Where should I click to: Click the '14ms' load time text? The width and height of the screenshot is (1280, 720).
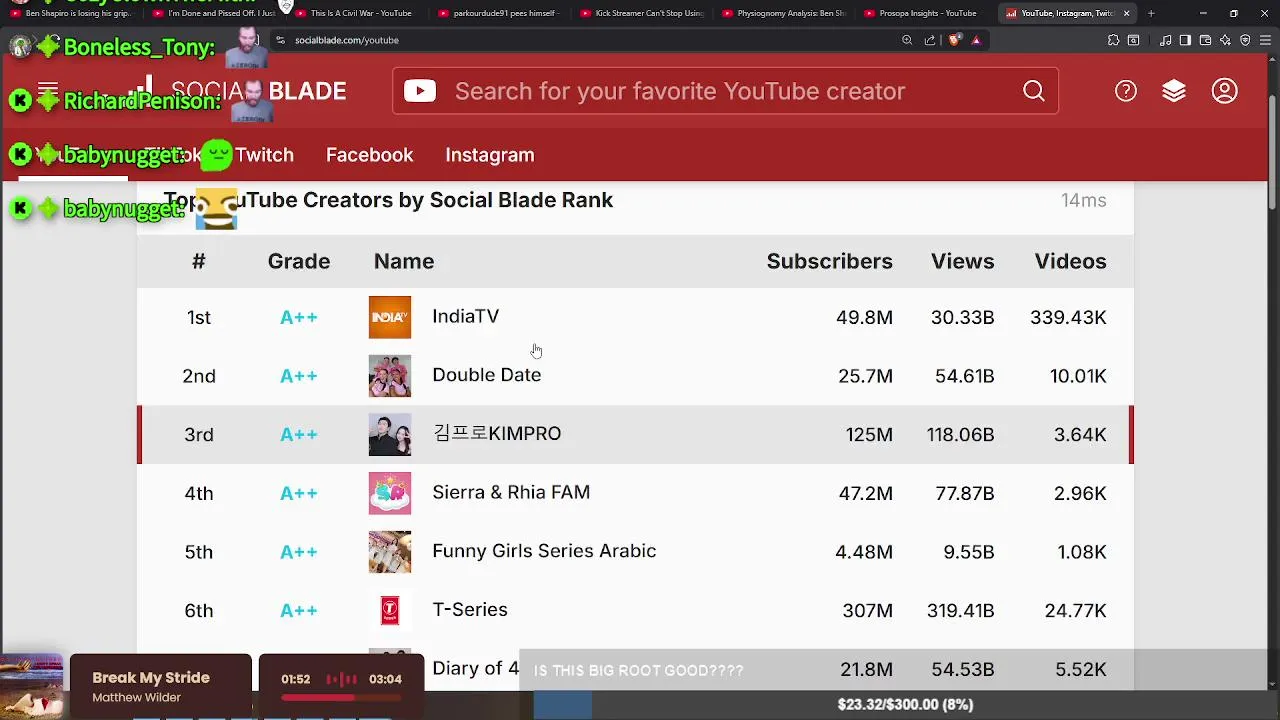[1083, 201]
